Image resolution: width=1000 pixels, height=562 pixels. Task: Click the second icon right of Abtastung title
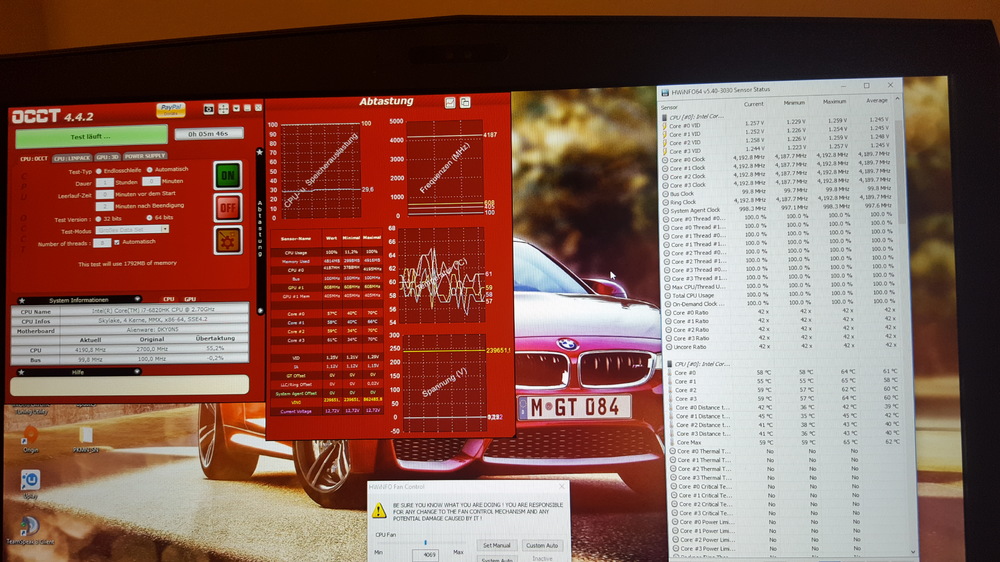coord(465,102)
